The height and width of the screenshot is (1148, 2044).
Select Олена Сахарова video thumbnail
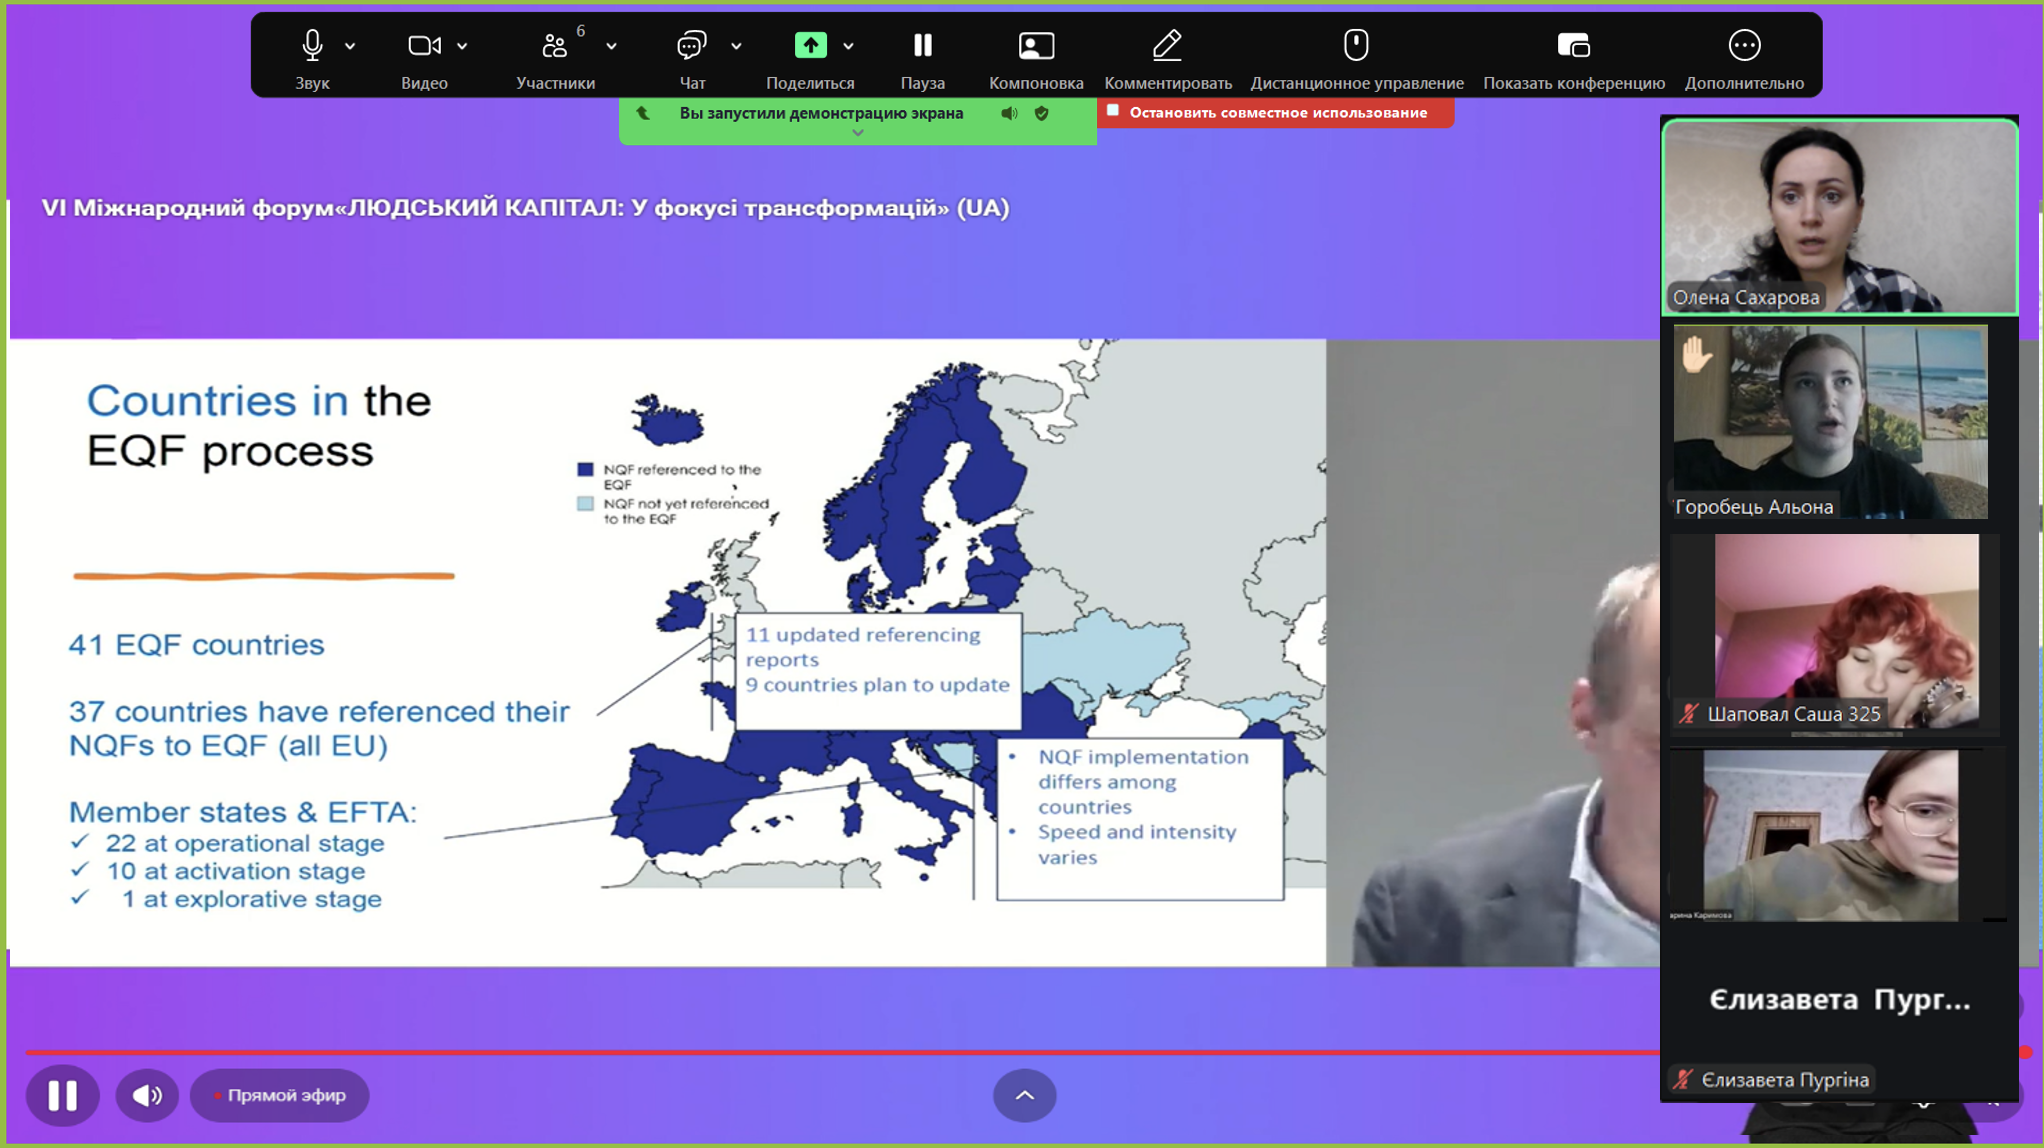click(1838, 216)
